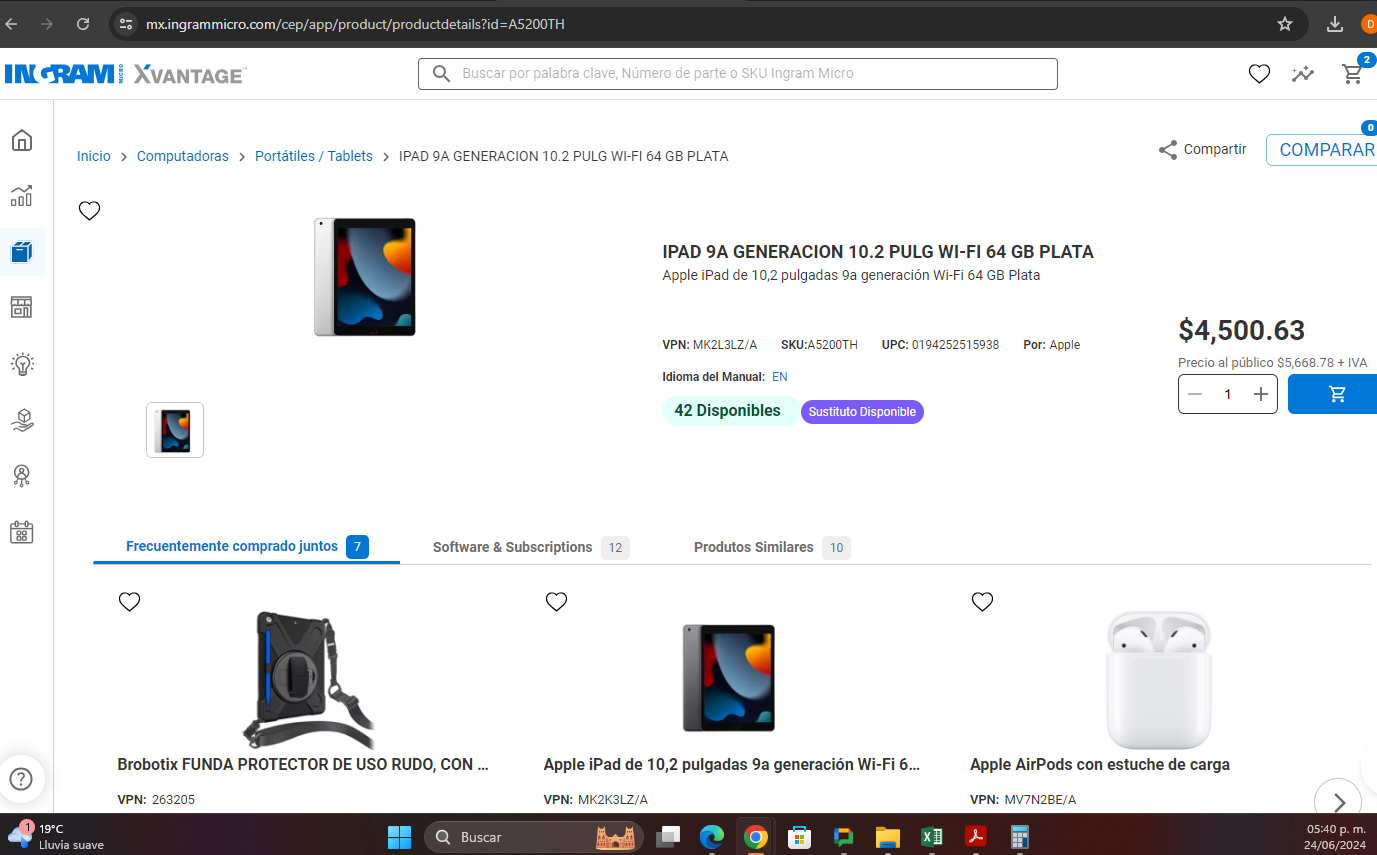Open File Explorer from taskbar

[x=887, y=837]
